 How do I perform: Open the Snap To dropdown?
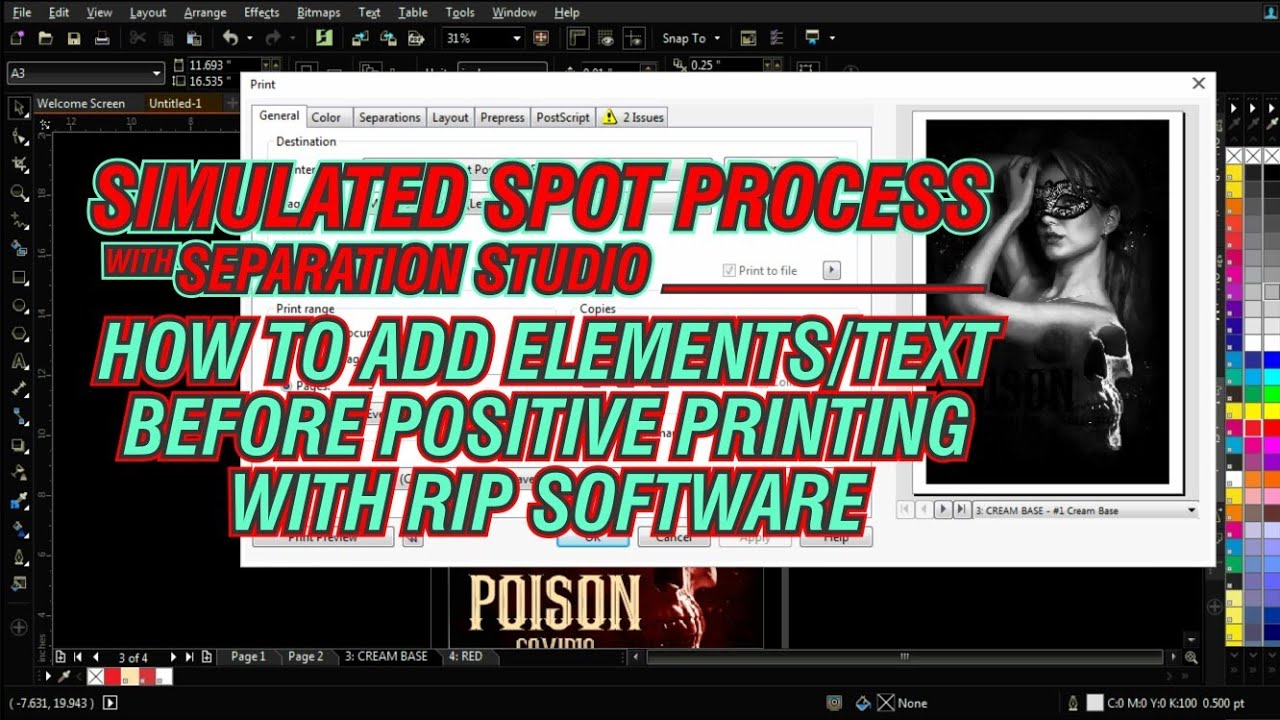click(690, 38)
